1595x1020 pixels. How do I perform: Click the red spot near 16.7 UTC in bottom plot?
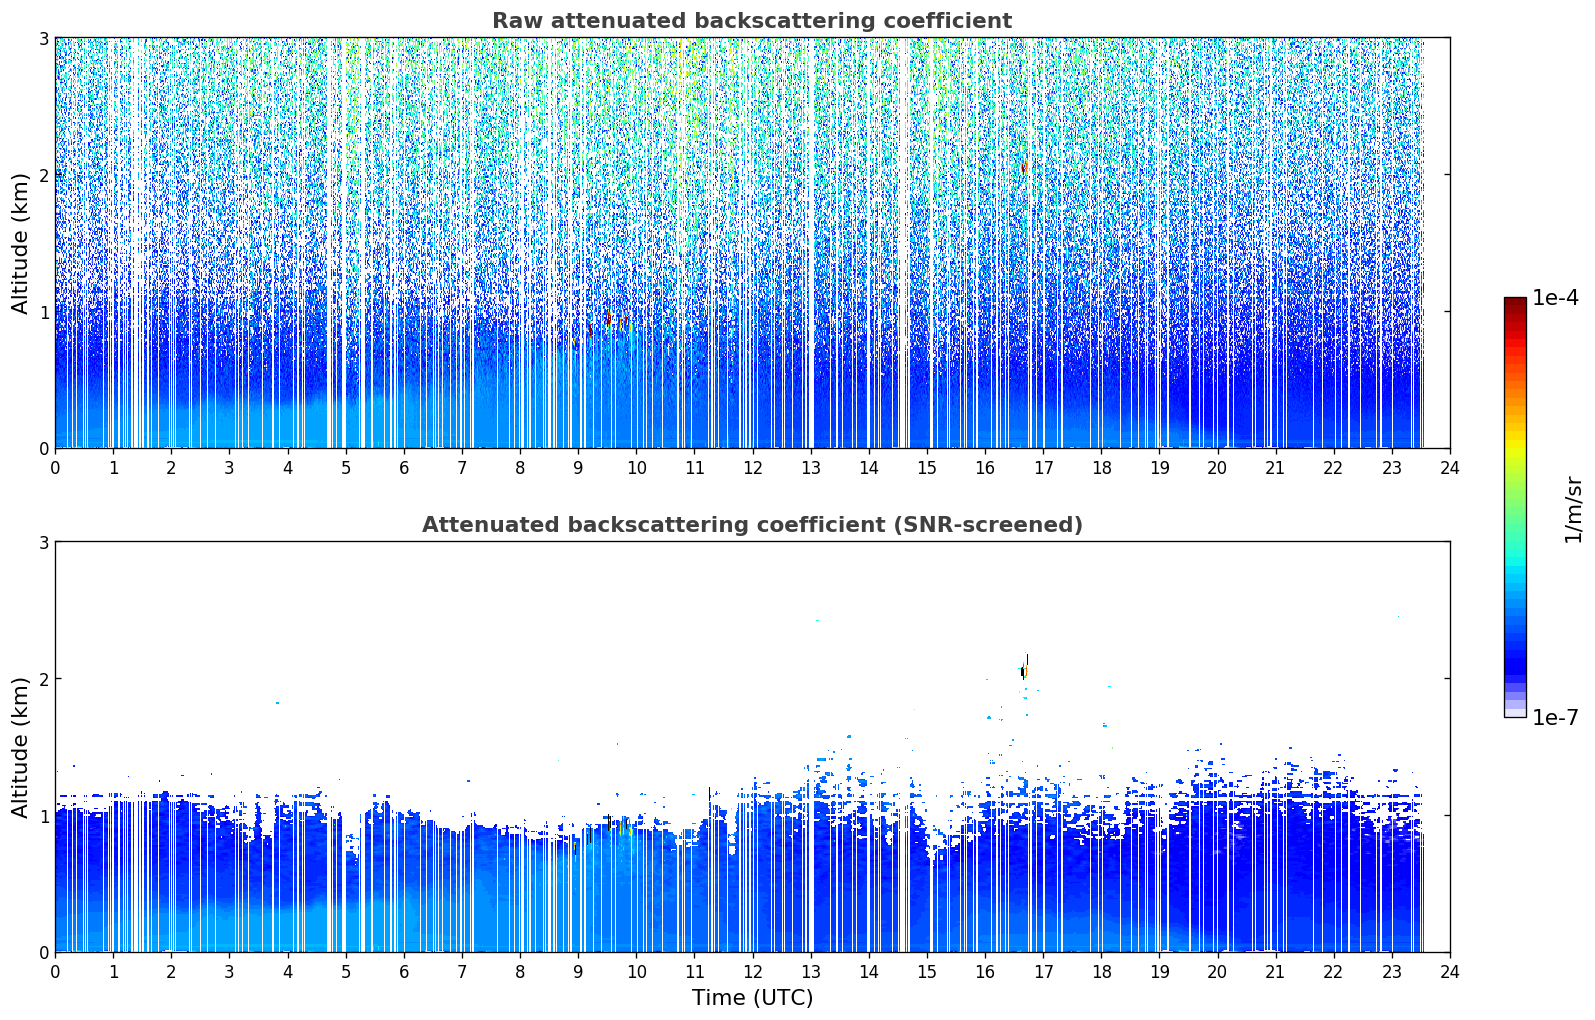pos(1024,671)
